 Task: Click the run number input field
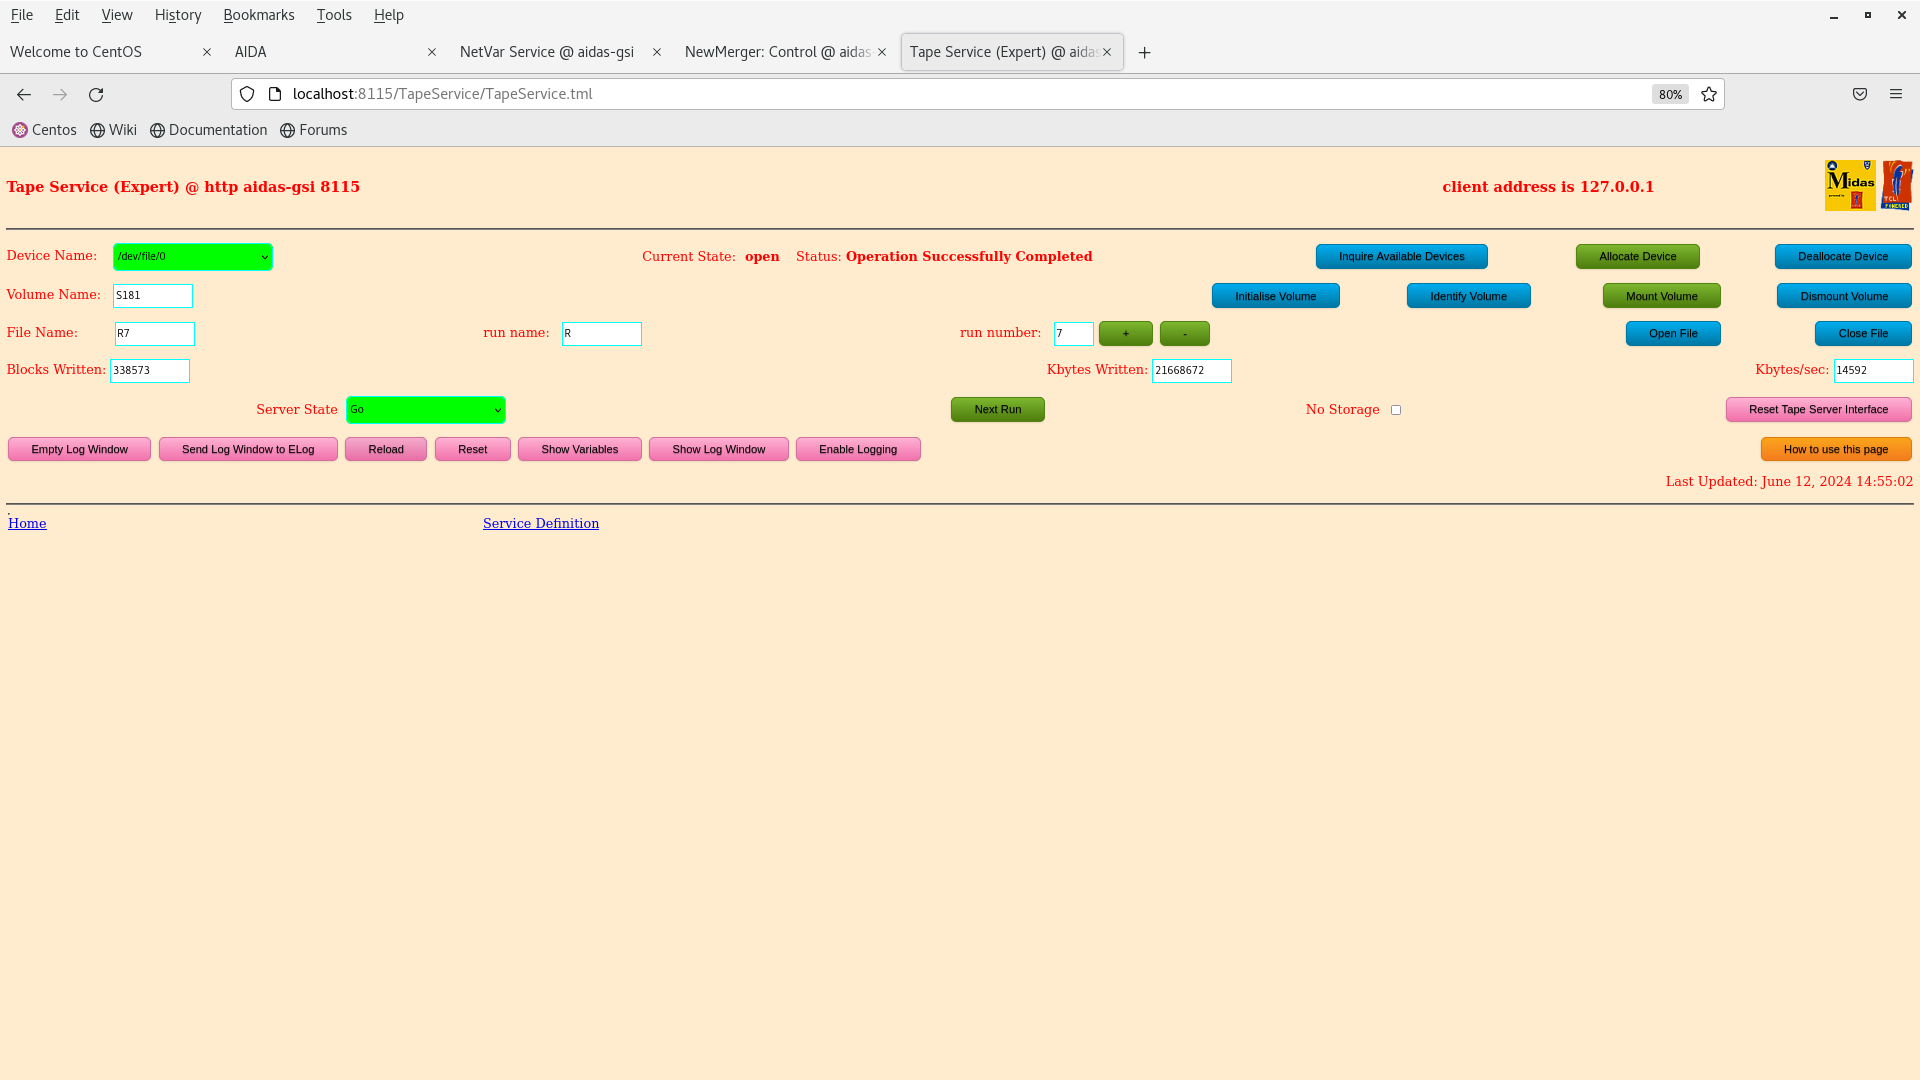point(1072,334)
